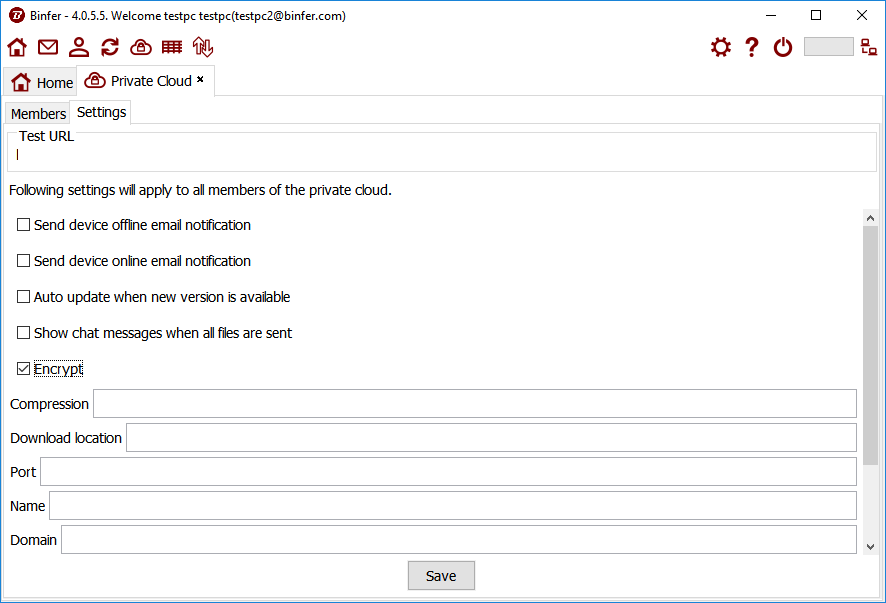Click the Domain input field
The image size is (886, 603).
point(459,540)
